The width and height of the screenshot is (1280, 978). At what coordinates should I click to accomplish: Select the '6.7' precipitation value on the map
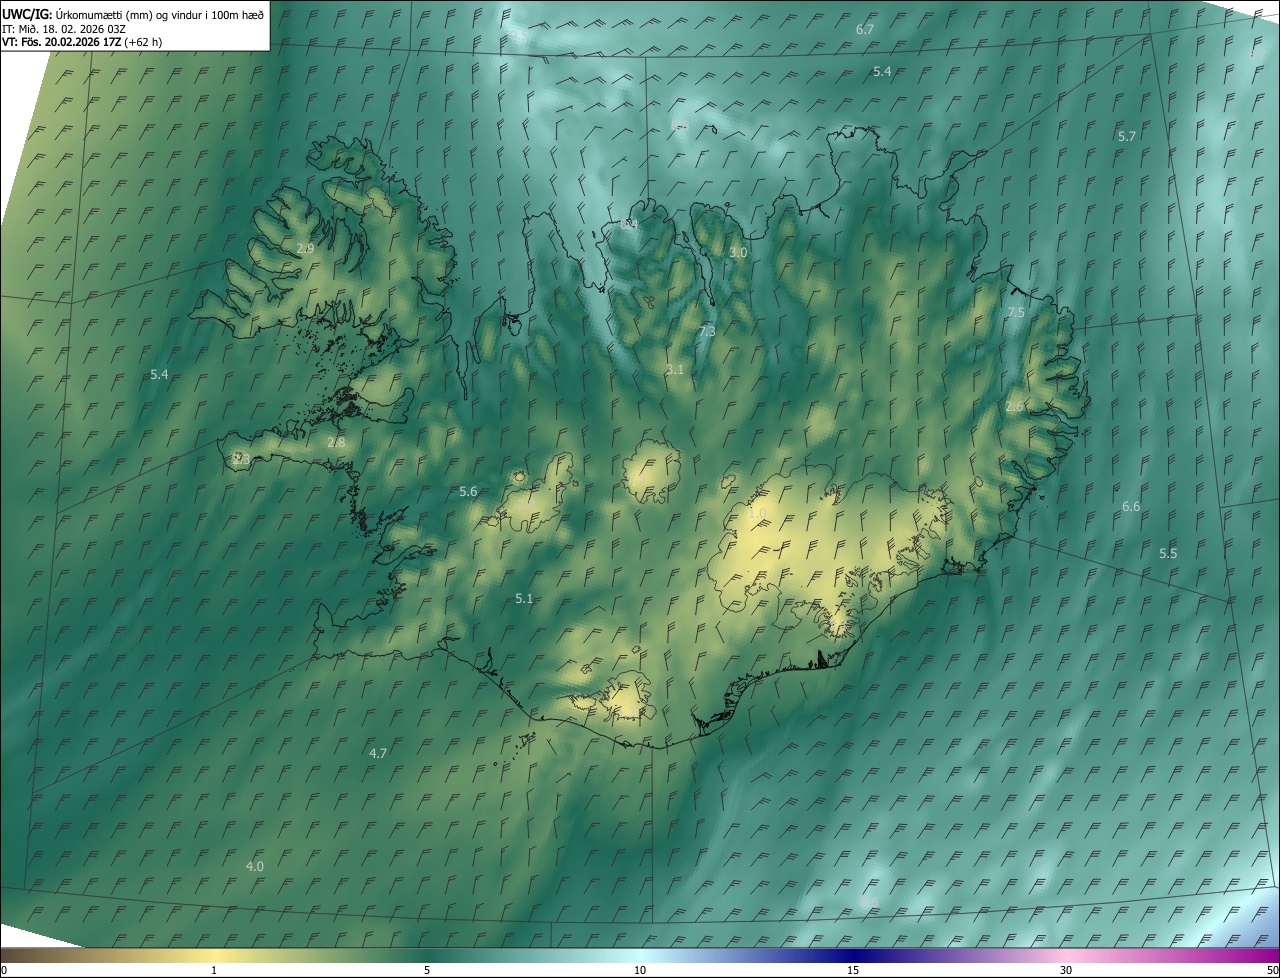(x=865, y=29)
